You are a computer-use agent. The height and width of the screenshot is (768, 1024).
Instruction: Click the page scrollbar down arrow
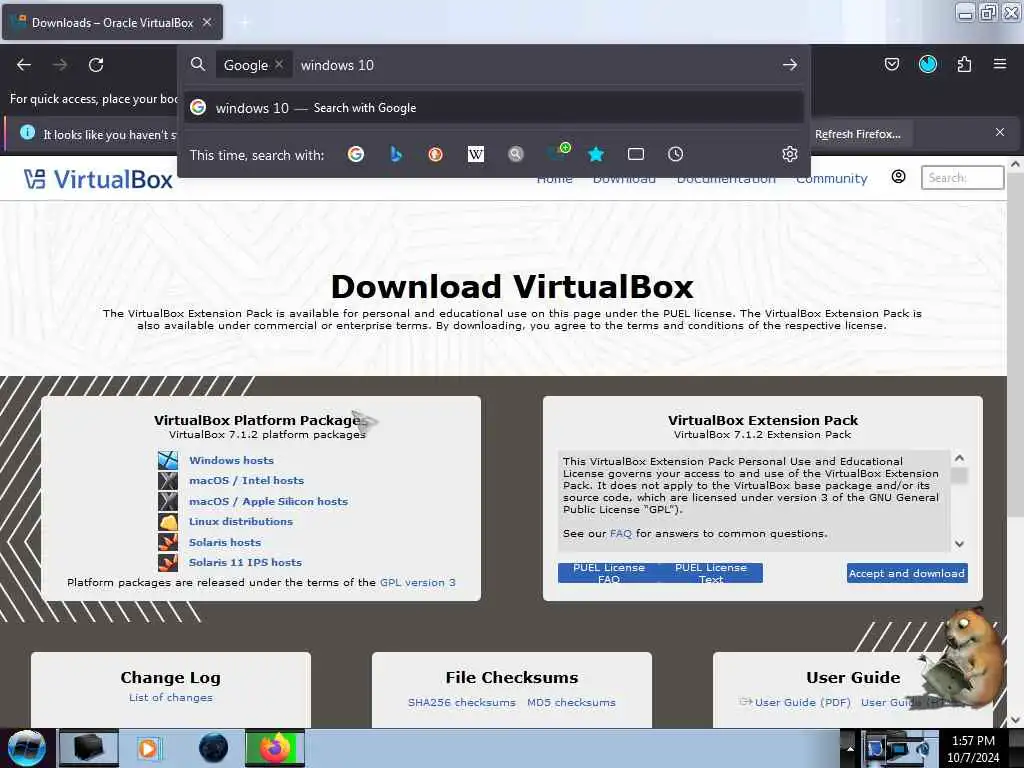[1015, 720]
